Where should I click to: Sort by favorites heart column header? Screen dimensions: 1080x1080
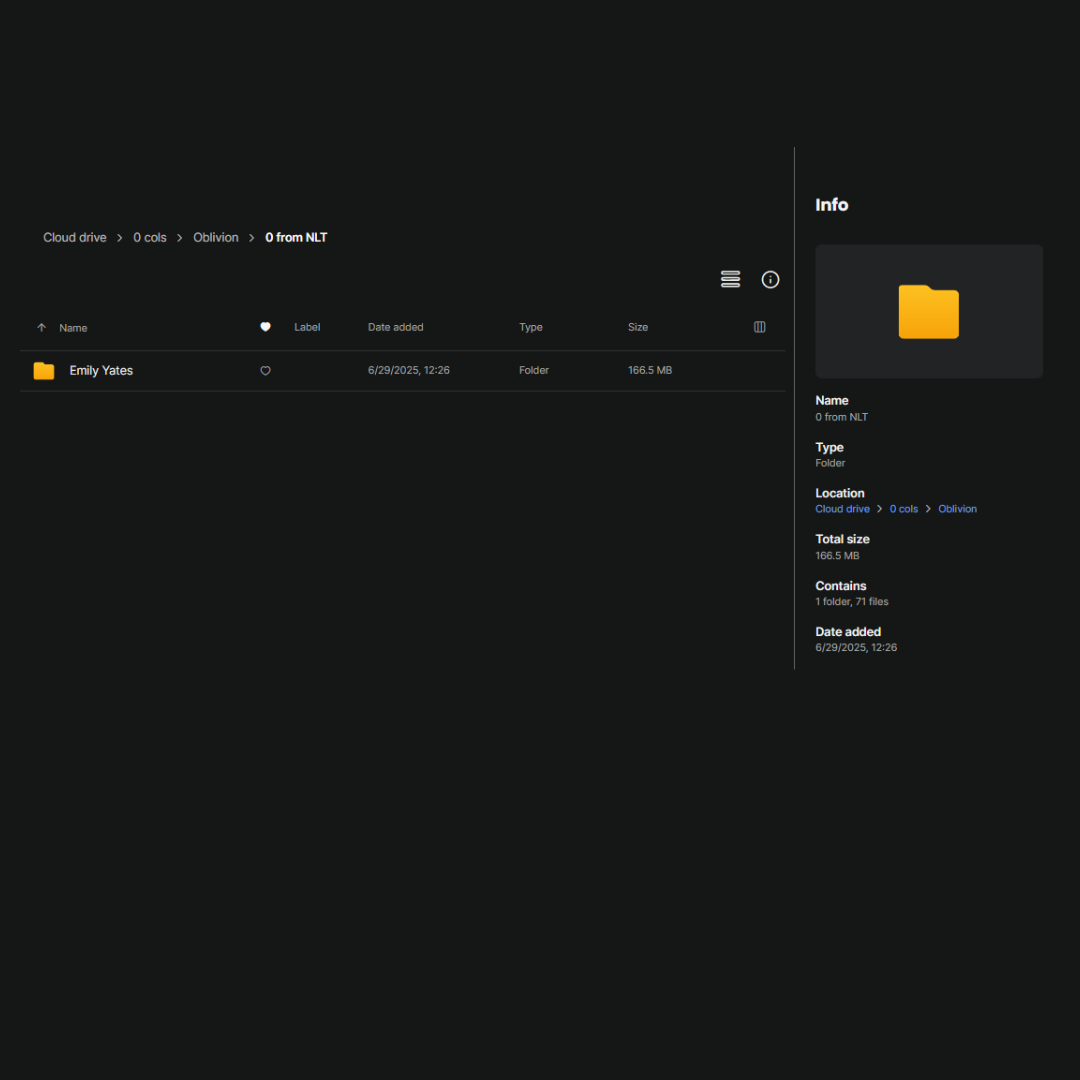pyautogui.click(x=265, y=327)
